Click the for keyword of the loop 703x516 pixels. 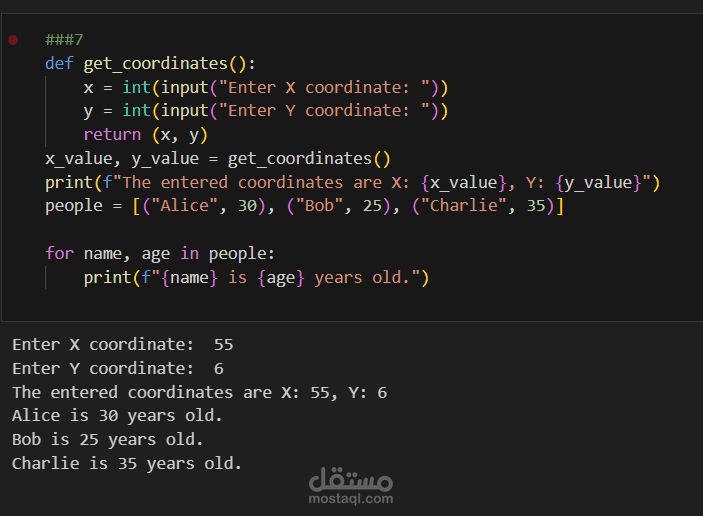59,253
